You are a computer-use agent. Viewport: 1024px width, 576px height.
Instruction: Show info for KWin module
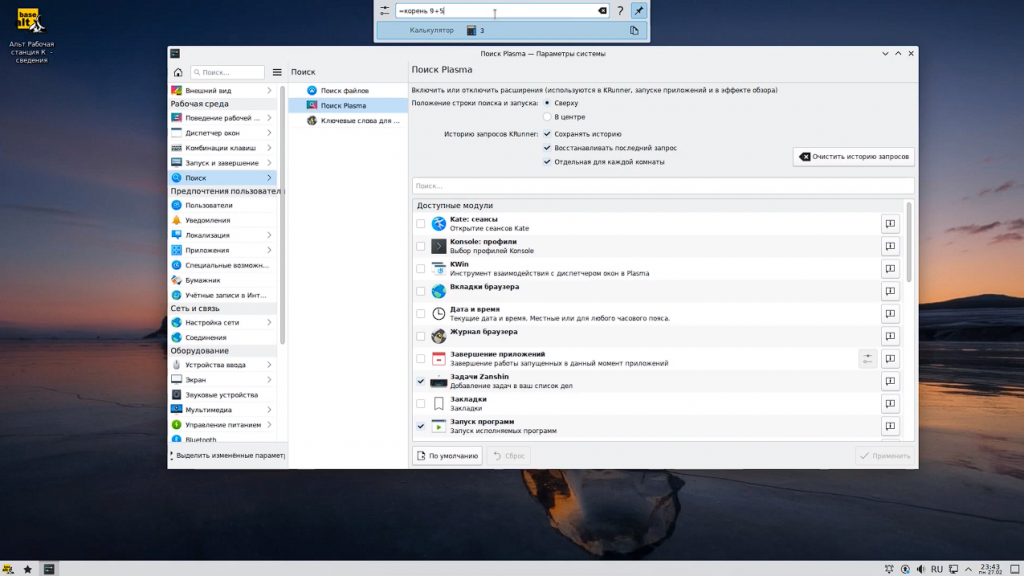point(890,268)
